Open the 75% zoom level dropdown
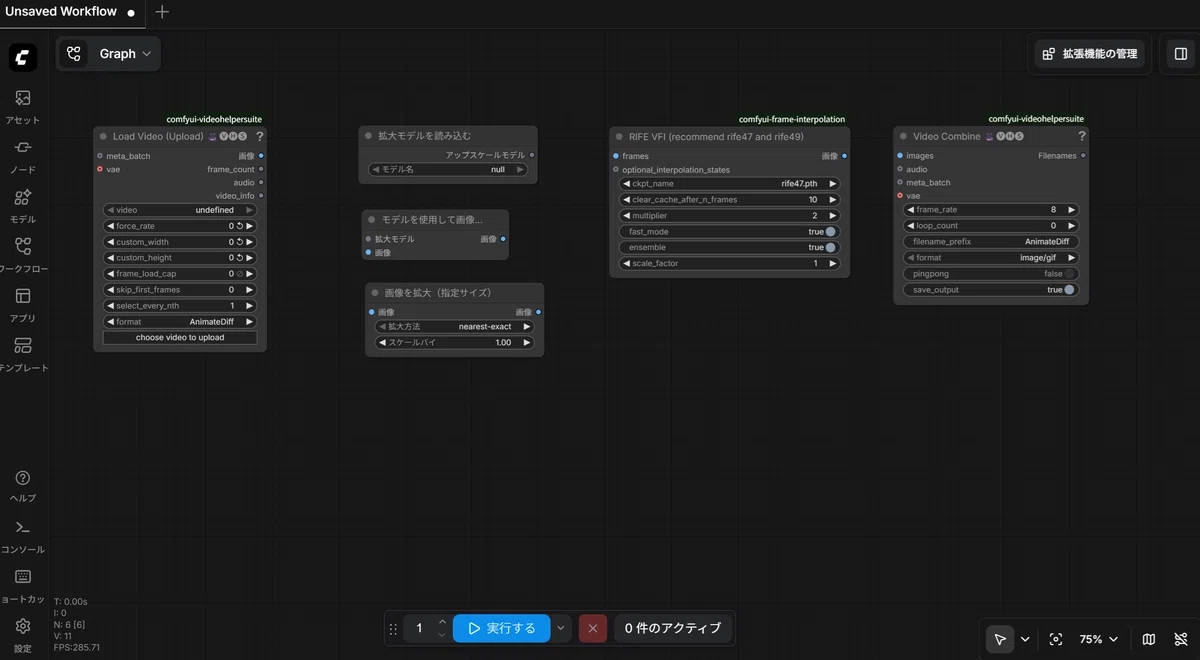 1099,639
